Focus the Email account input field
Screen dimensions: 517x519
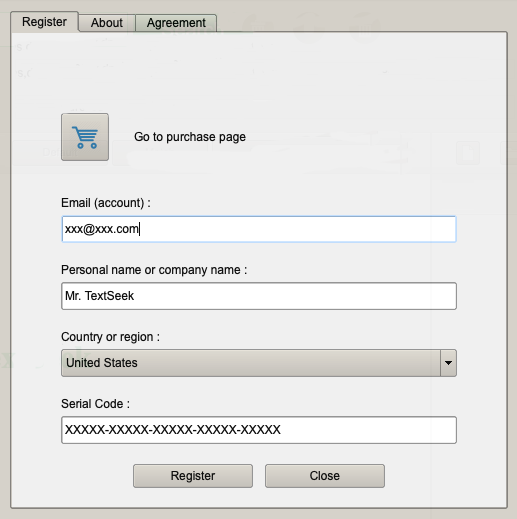click(259, 229)
